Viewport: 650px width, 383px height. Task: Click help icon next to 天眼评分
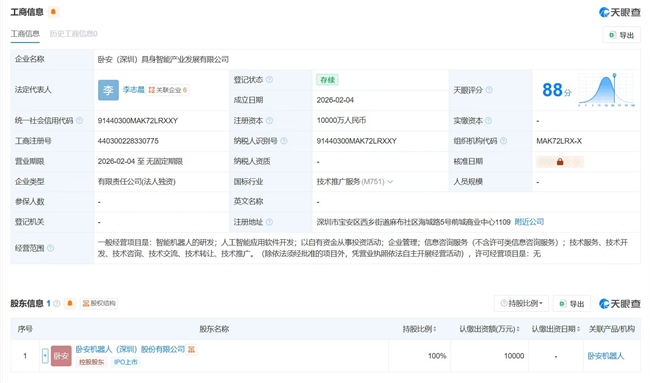pos(489,90)
